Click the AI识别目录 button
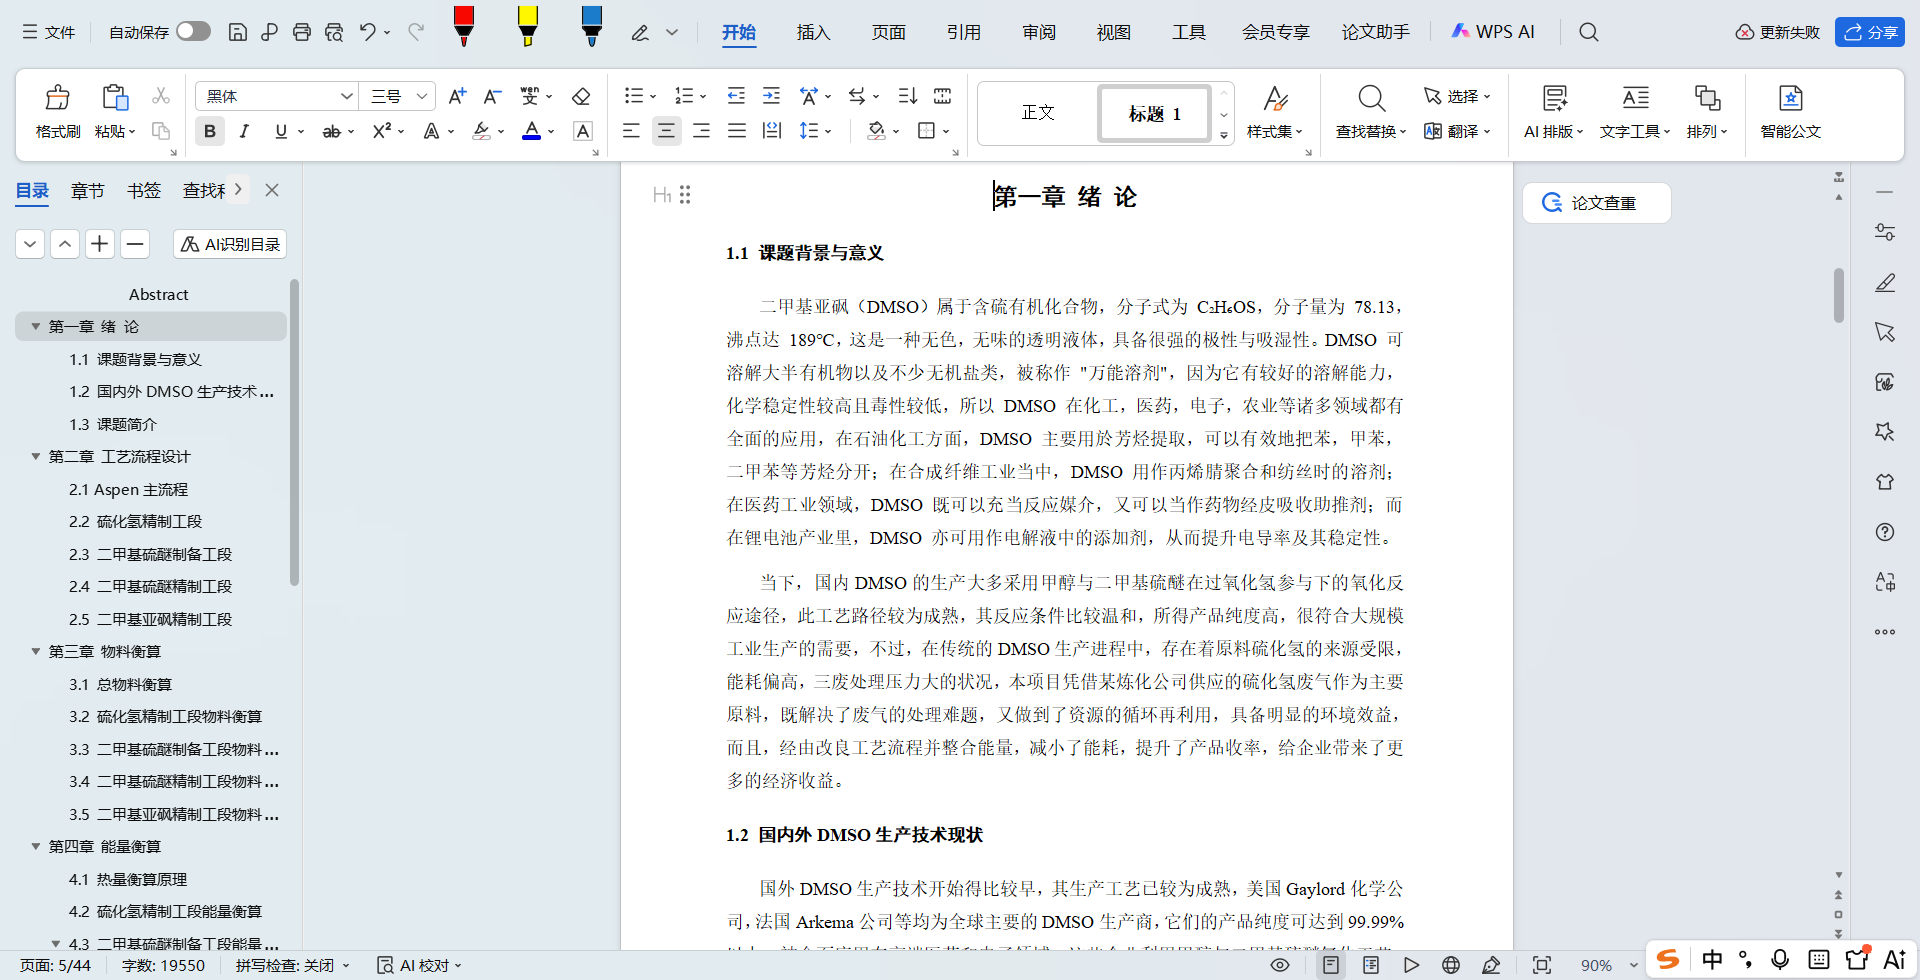The image size is (1920, 980). tap(230, 244)
